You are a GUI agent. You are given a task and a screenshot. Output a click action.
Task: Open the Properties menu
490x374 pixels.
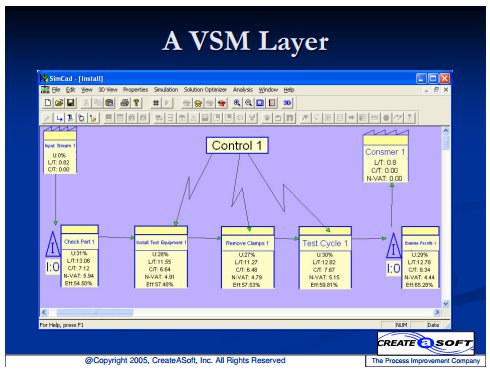(x=135, y=90)
